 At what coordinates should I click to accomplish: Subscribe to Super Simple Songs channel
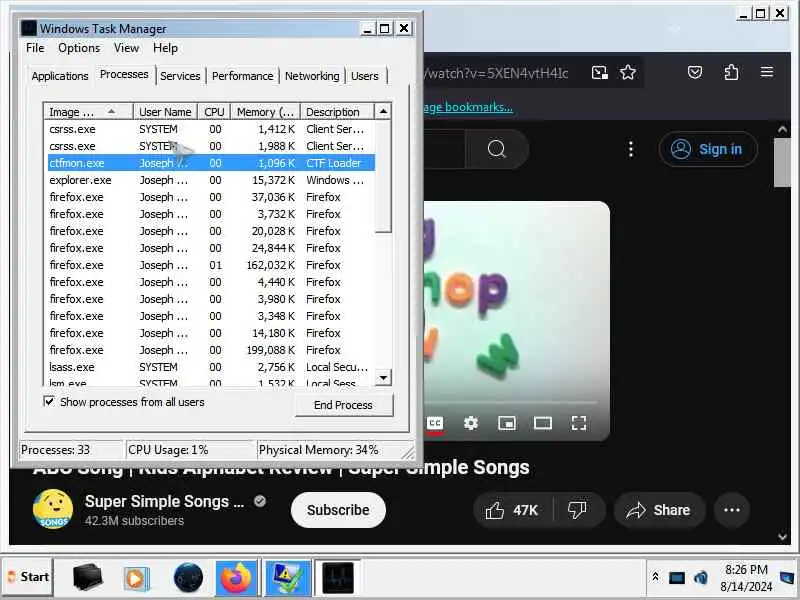click(x=338, y=510)
